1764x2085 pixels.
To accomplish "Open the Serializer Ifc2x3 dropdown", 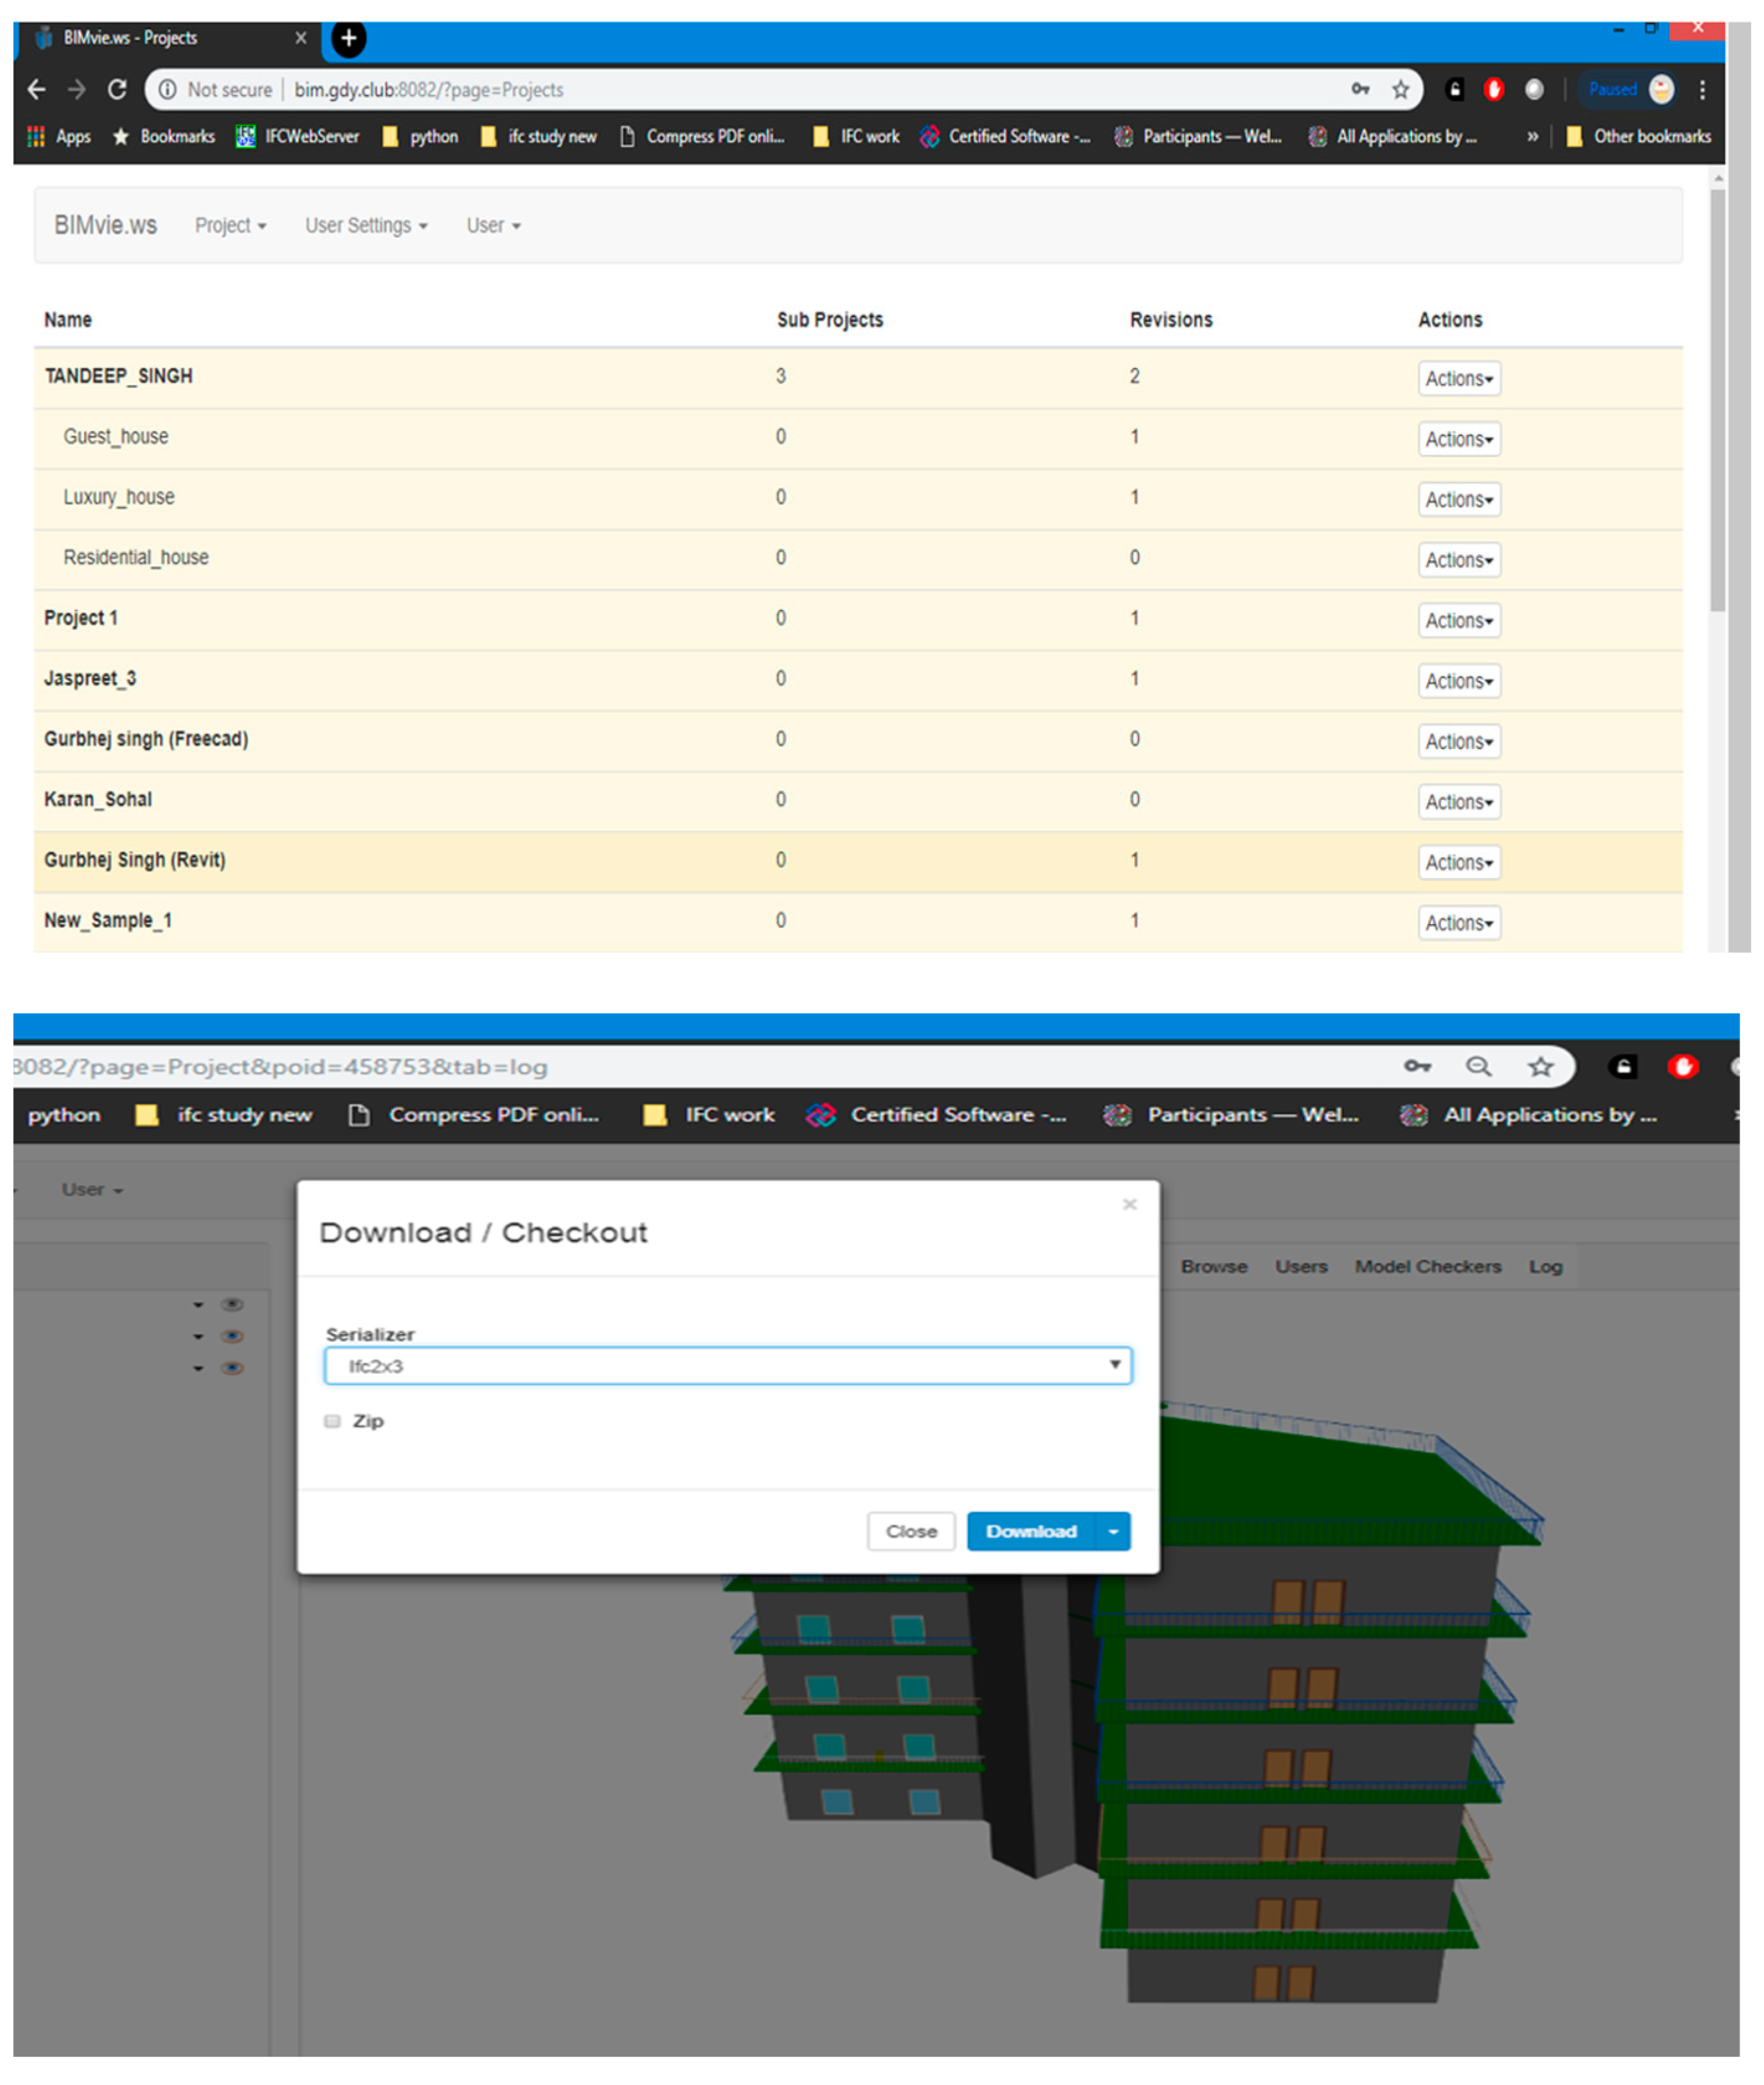I will click(x=727, y=1365).
